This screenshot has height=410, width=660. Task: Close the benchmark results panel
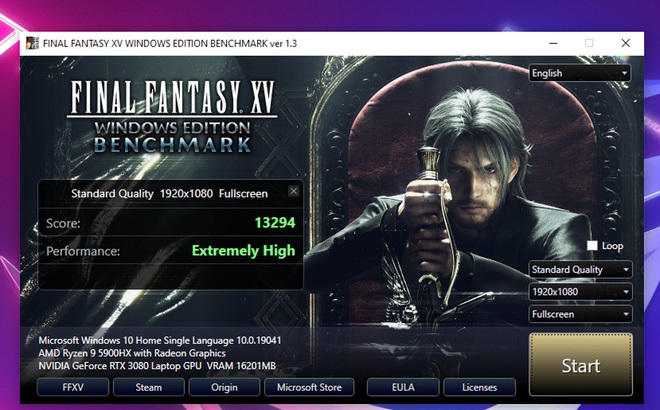[293, 191]
